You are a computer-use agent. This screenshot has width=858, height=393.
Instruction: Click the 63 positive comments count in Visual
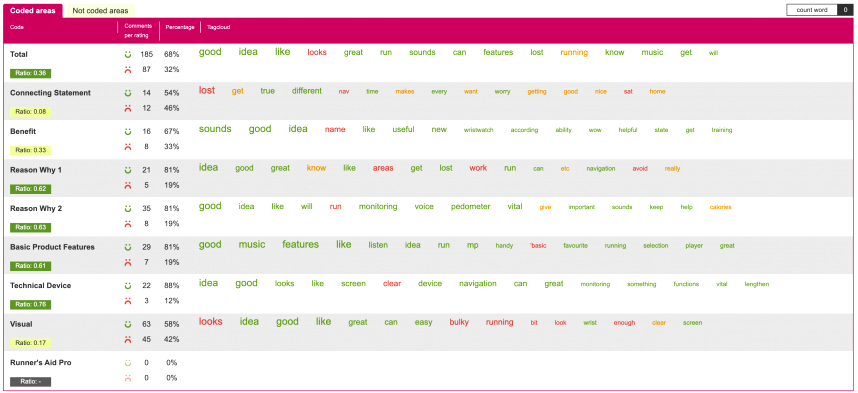pyautogui.click(x=146, y=324)
